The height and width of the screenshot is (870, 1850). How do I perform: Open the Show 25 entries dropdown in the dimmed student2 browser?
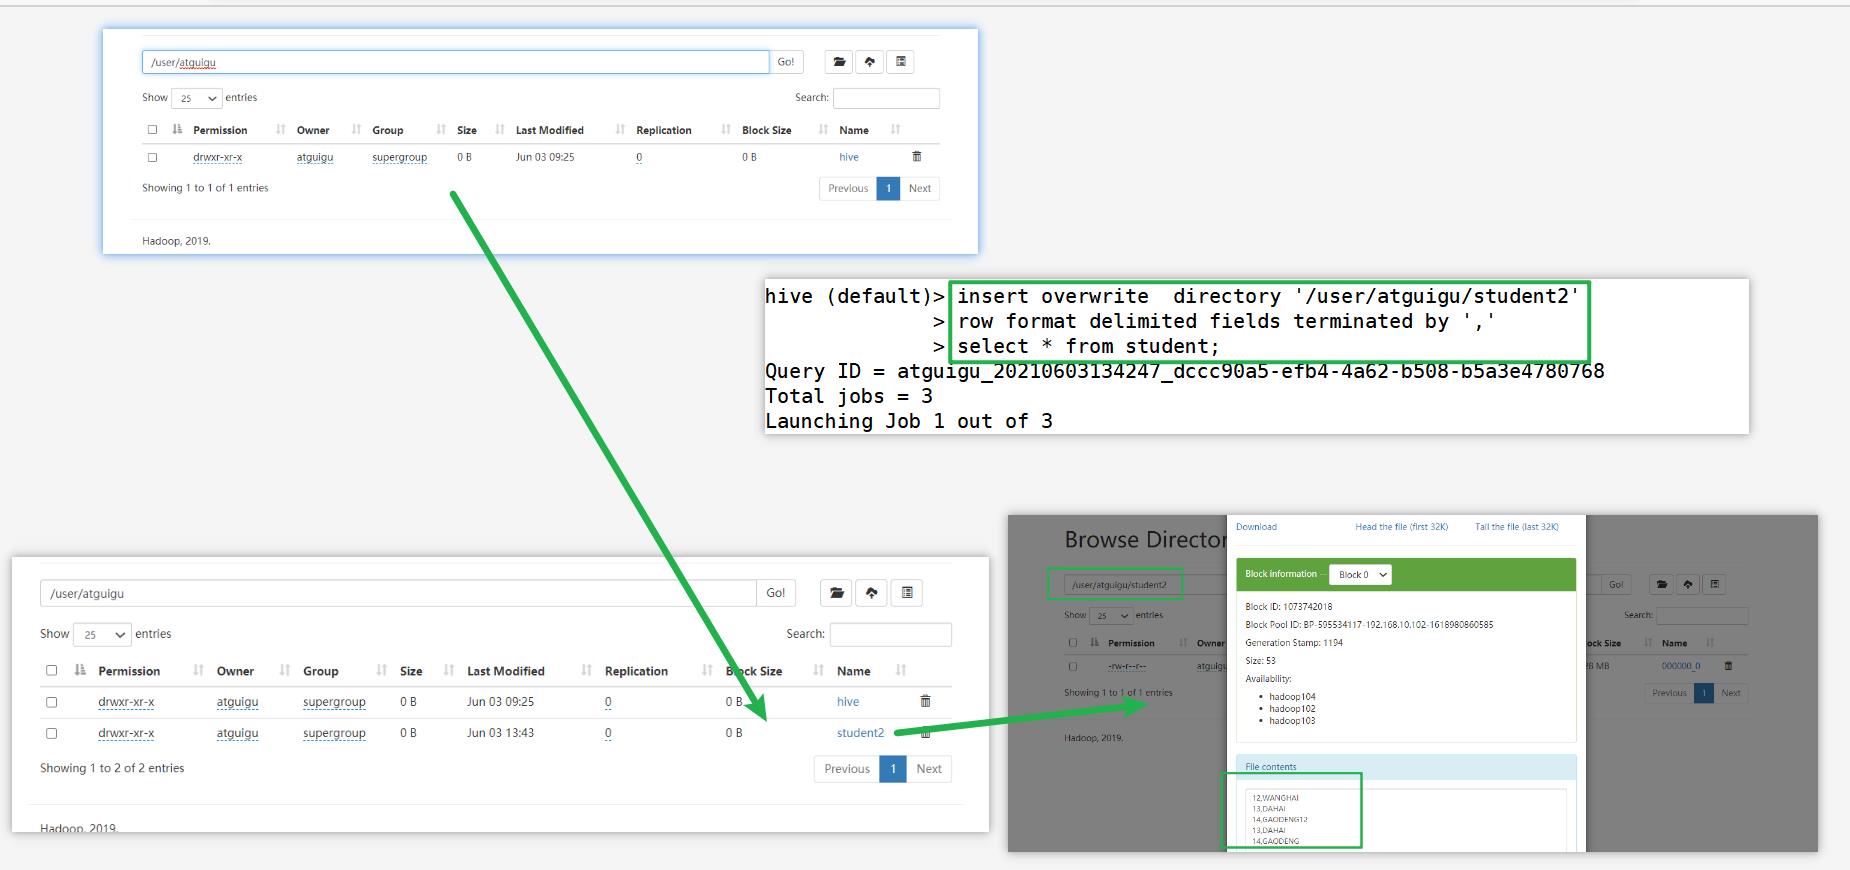(x=1112, y=615)
